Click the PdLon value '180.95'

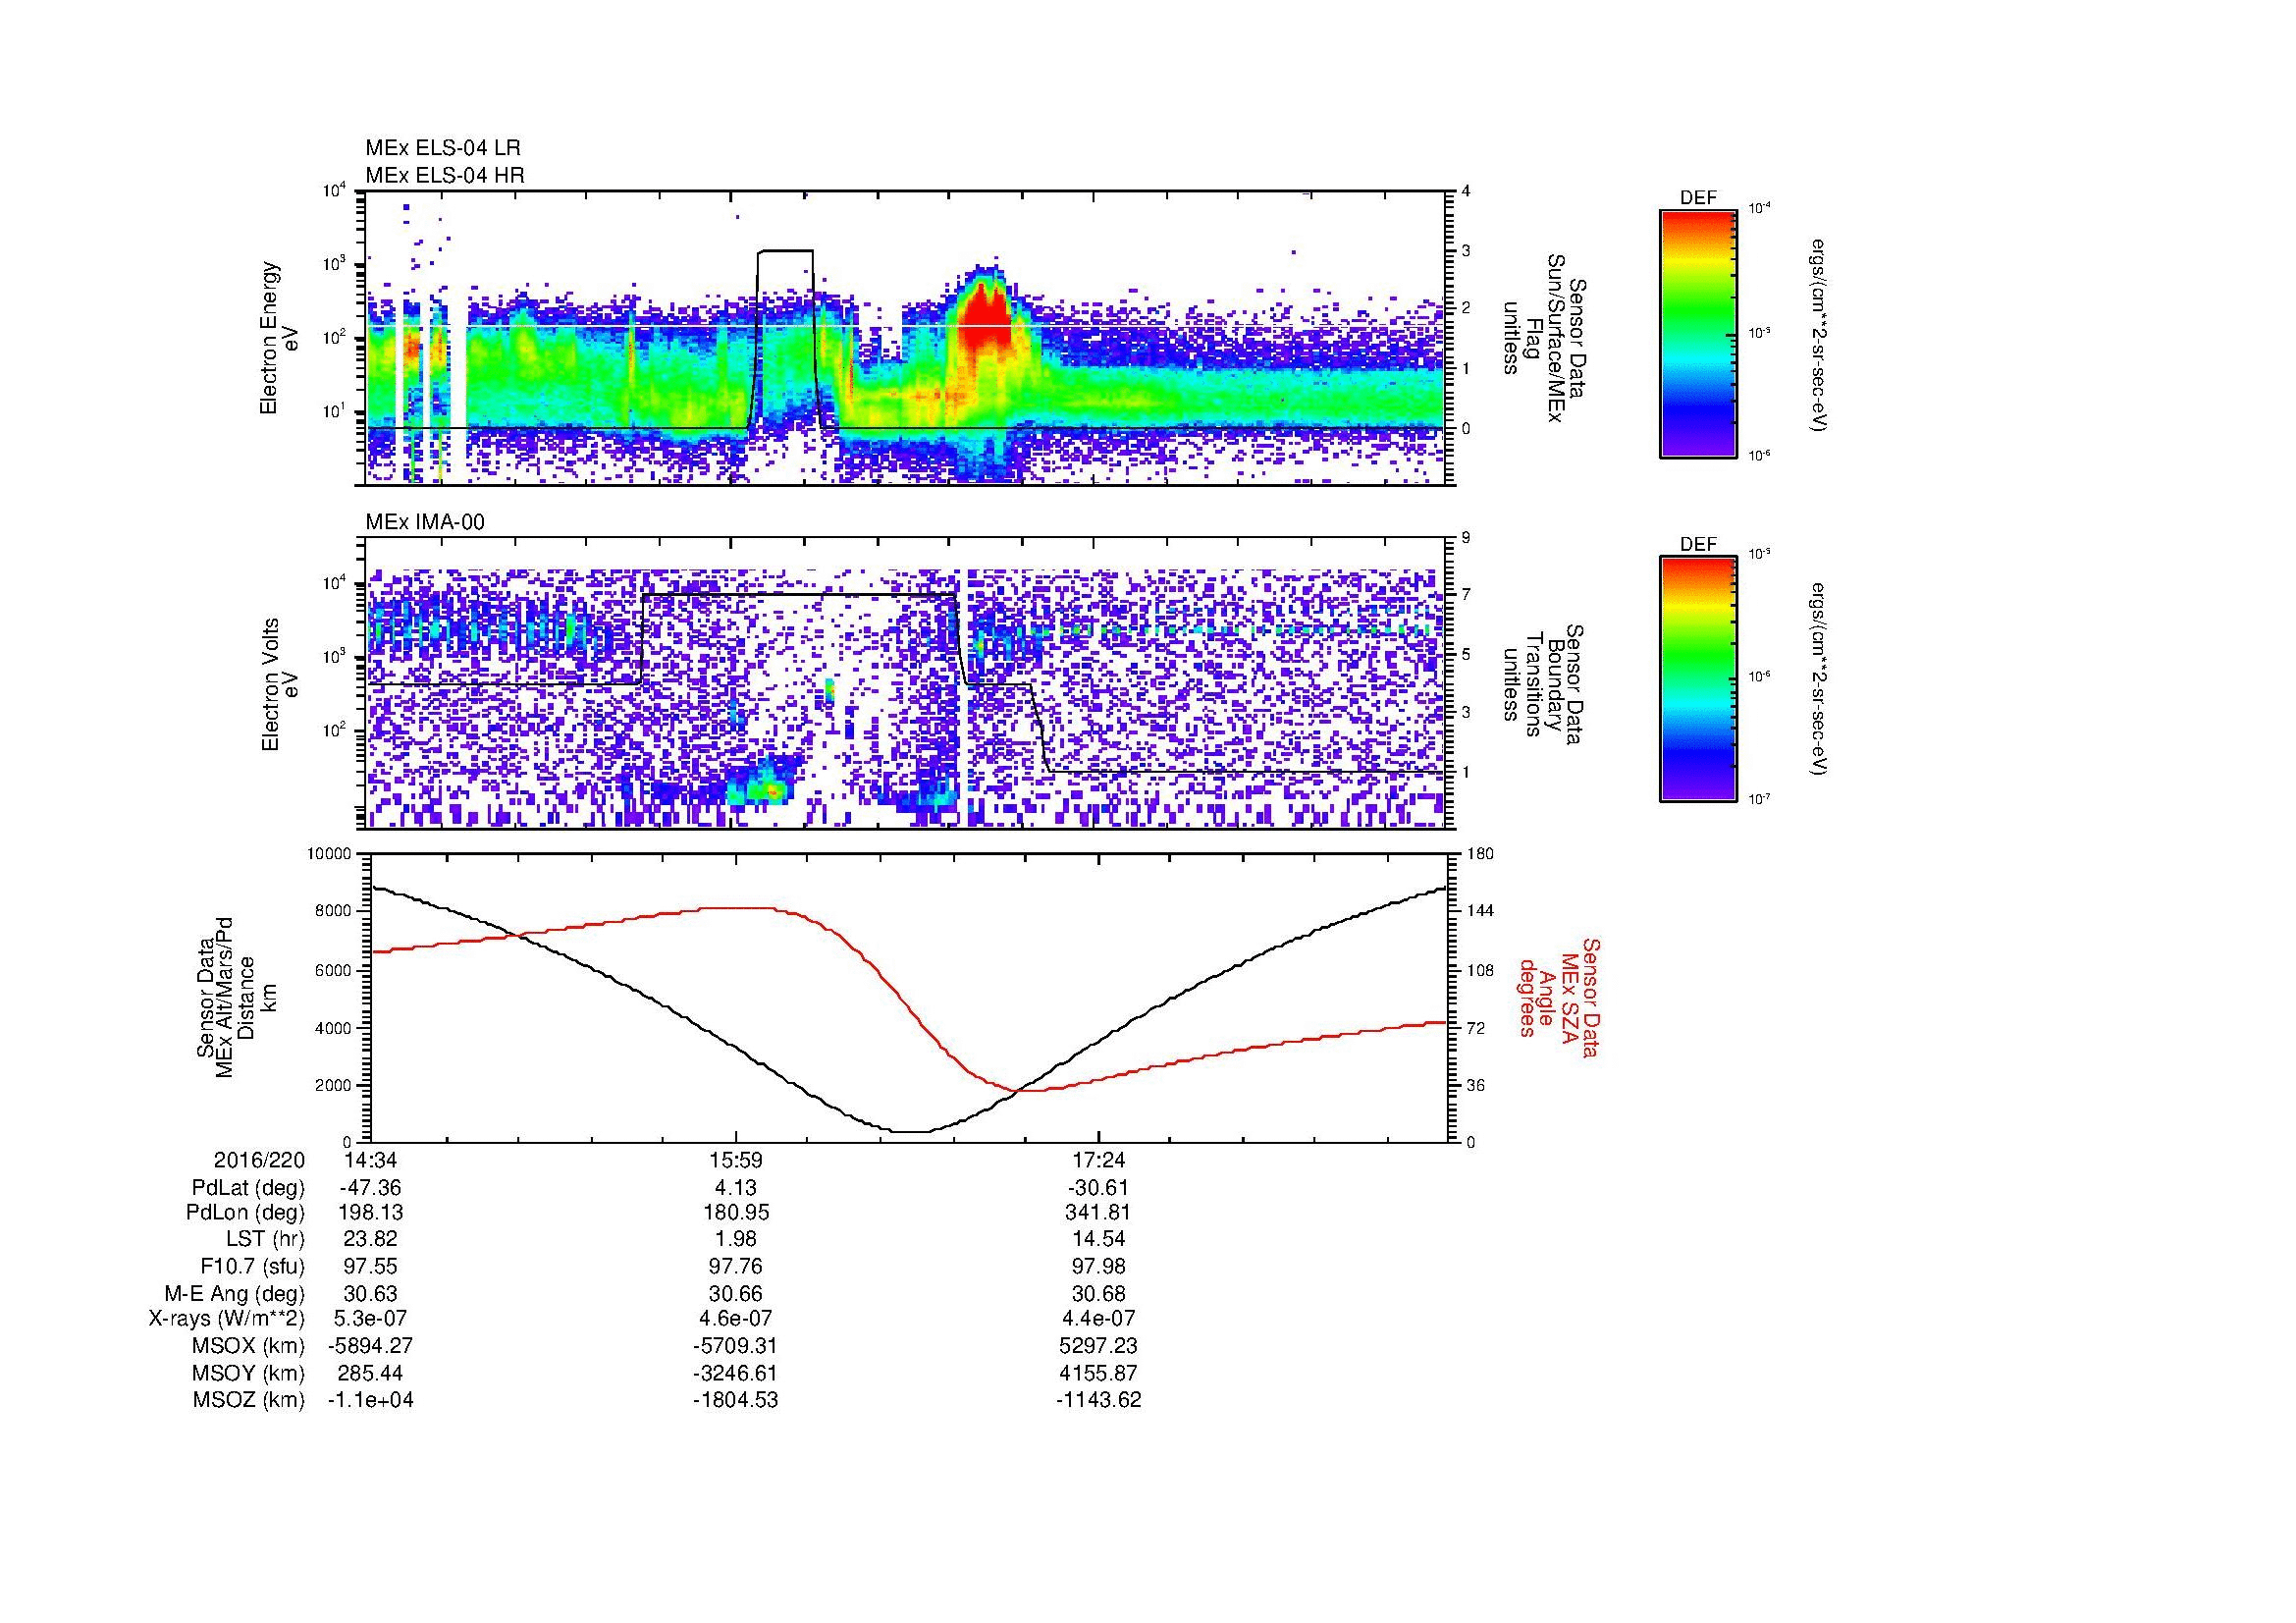coord(735,1213)
